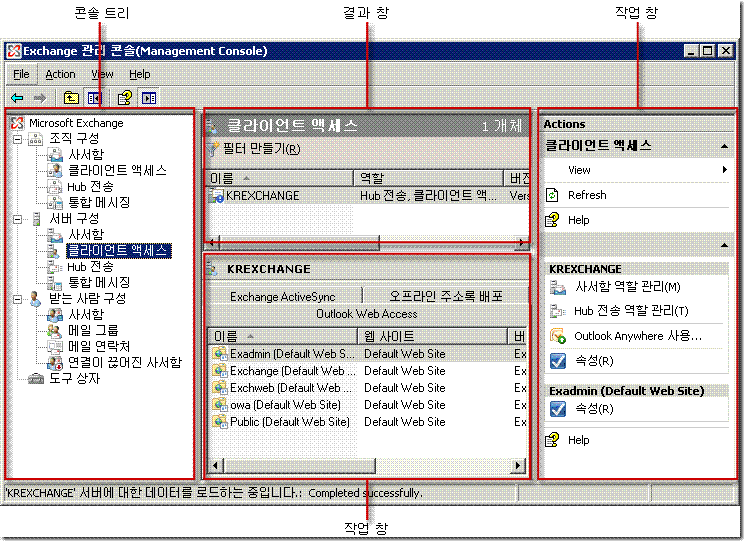This screenshot has width=744, height=541.
Task: Click the Up one level folder icon
Action: click(71, 98)
